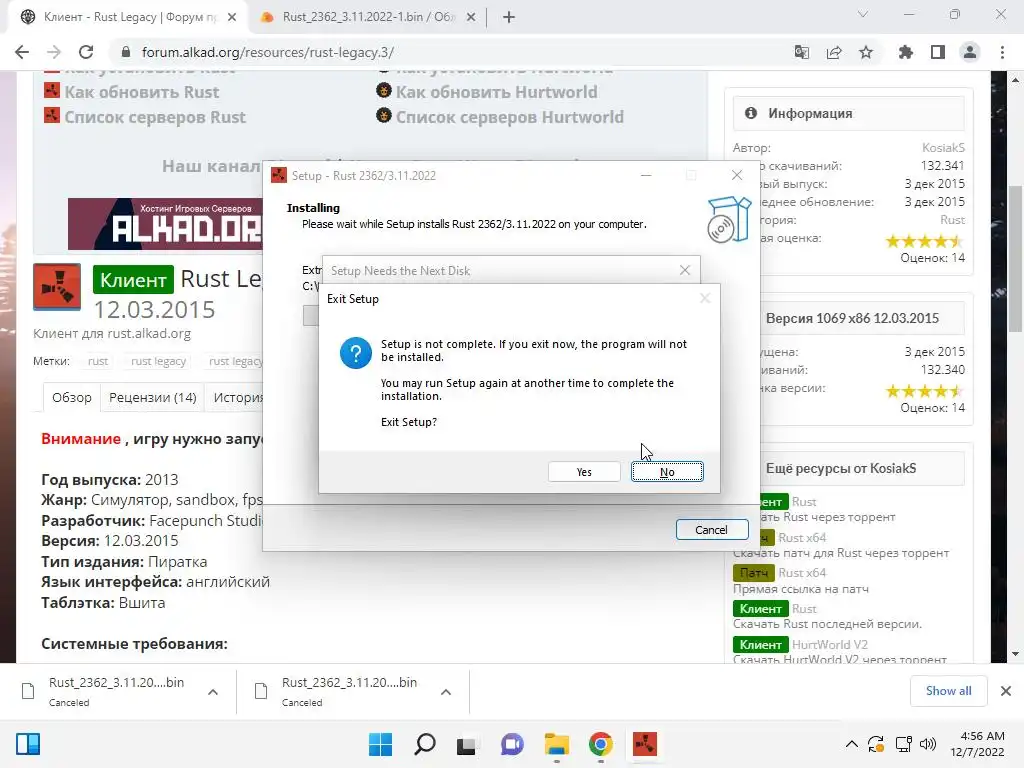Show hidden system tray icons
Image resolution: width=1024 pixels, height=768 pixels.
[852, 744]
